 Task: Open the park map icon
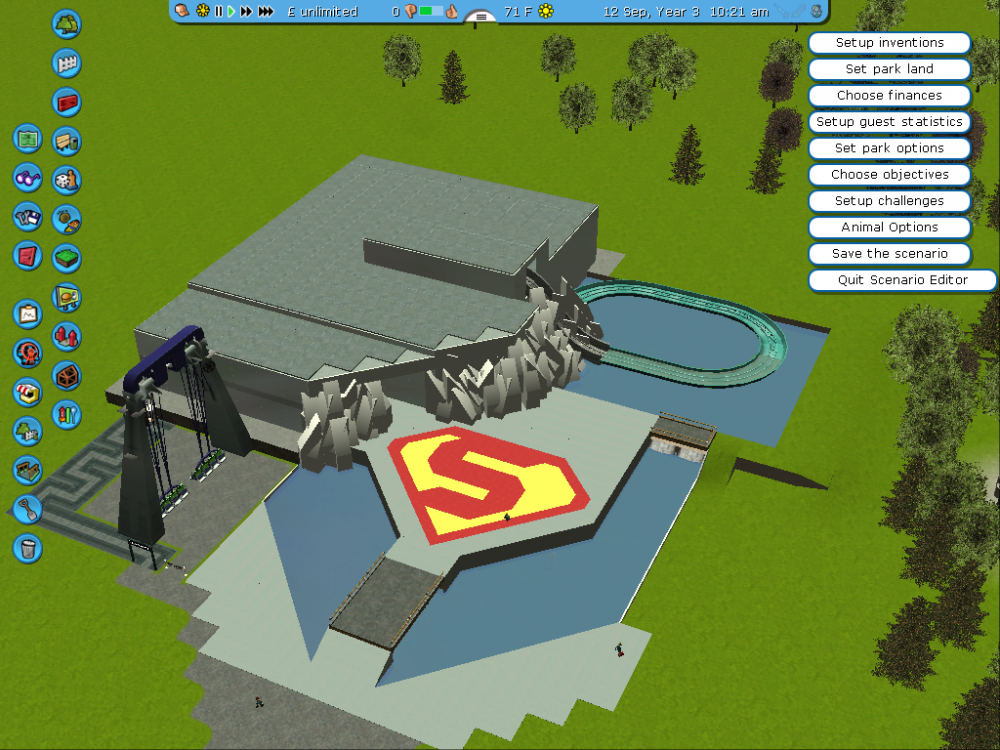(28, 138)
